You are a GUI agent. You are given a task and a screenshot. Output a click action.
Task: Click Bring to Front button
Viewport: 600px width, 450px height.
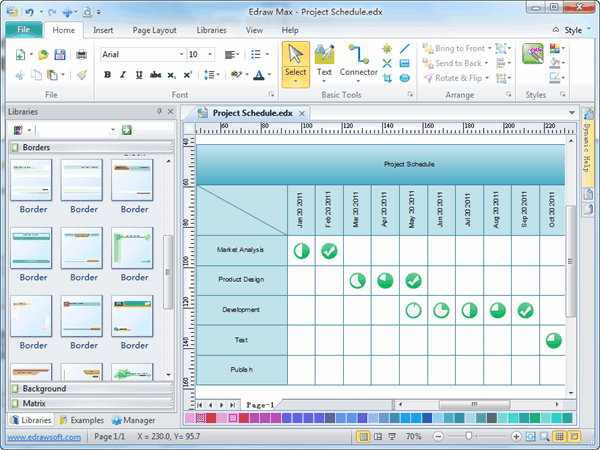[x=455, y=48]
